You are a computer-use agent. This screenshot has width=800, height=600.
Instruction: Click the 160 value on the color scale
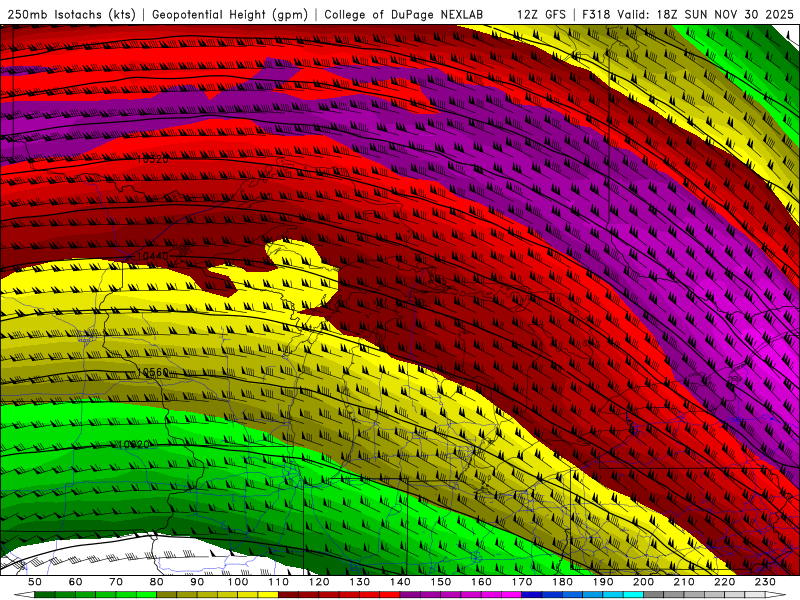(481, 582)
